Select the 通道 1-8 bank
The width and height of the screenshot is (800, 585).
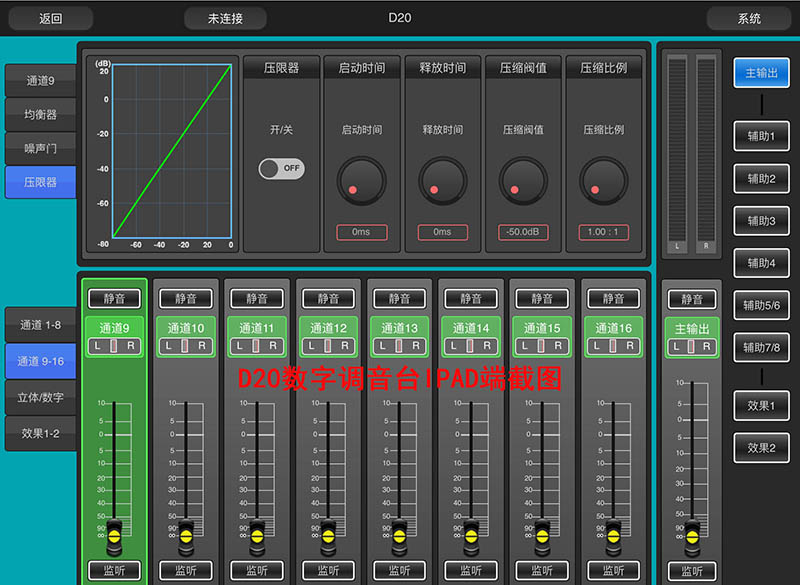point(41,325)
